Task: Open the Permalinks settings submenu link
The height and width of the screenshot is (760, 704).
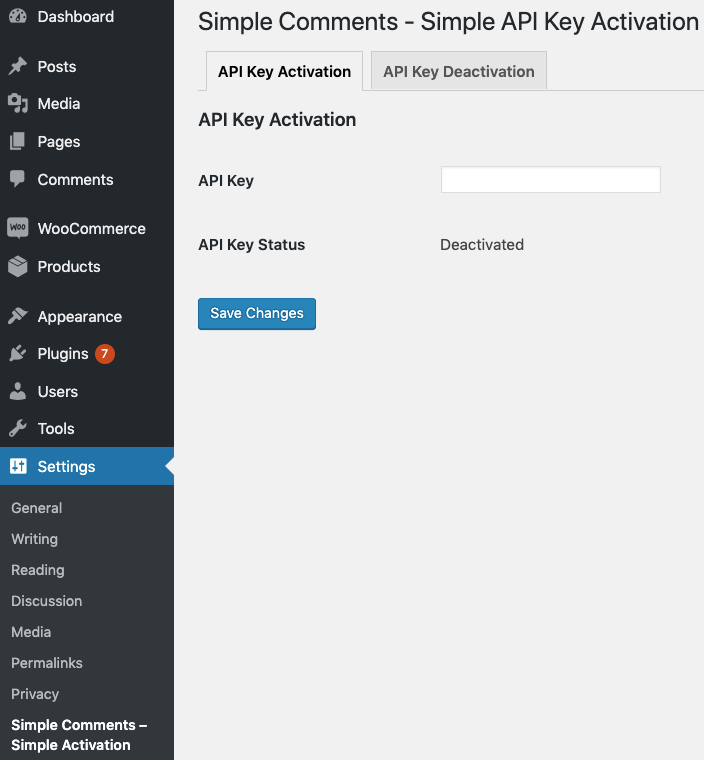Action: click(47, 663)
